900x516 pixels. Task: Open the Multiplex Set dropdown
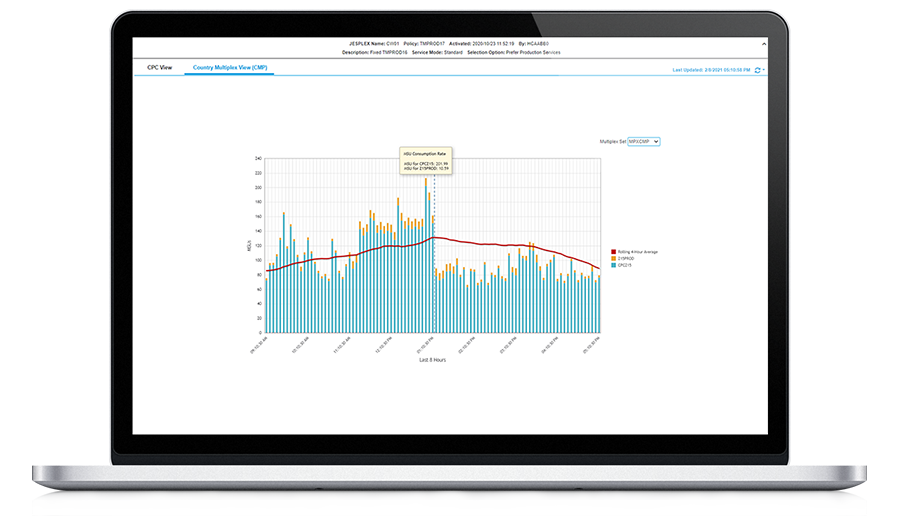(643, 142)
